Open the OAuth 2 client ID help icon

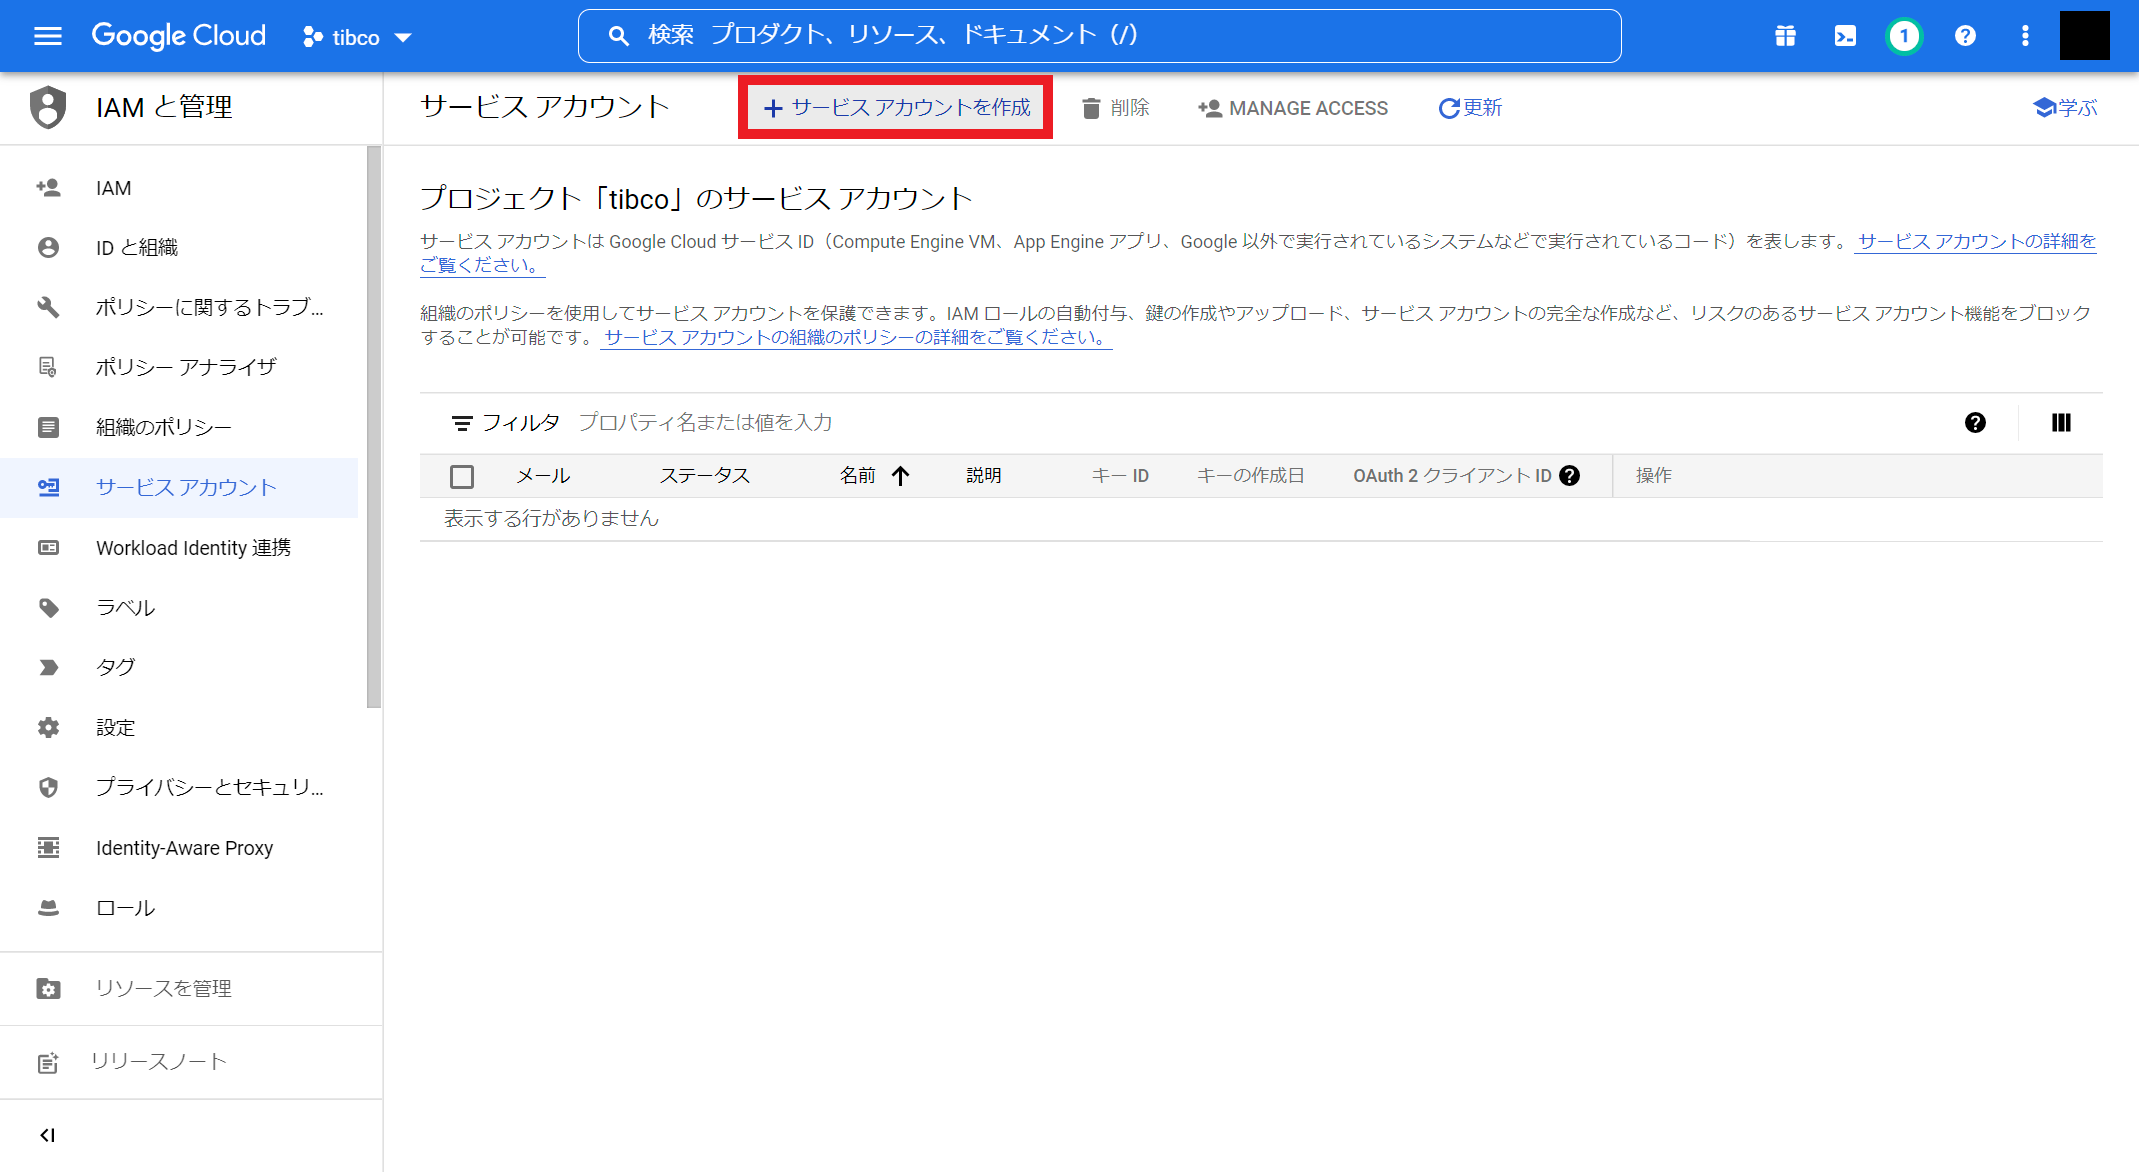pos(1570,476)
